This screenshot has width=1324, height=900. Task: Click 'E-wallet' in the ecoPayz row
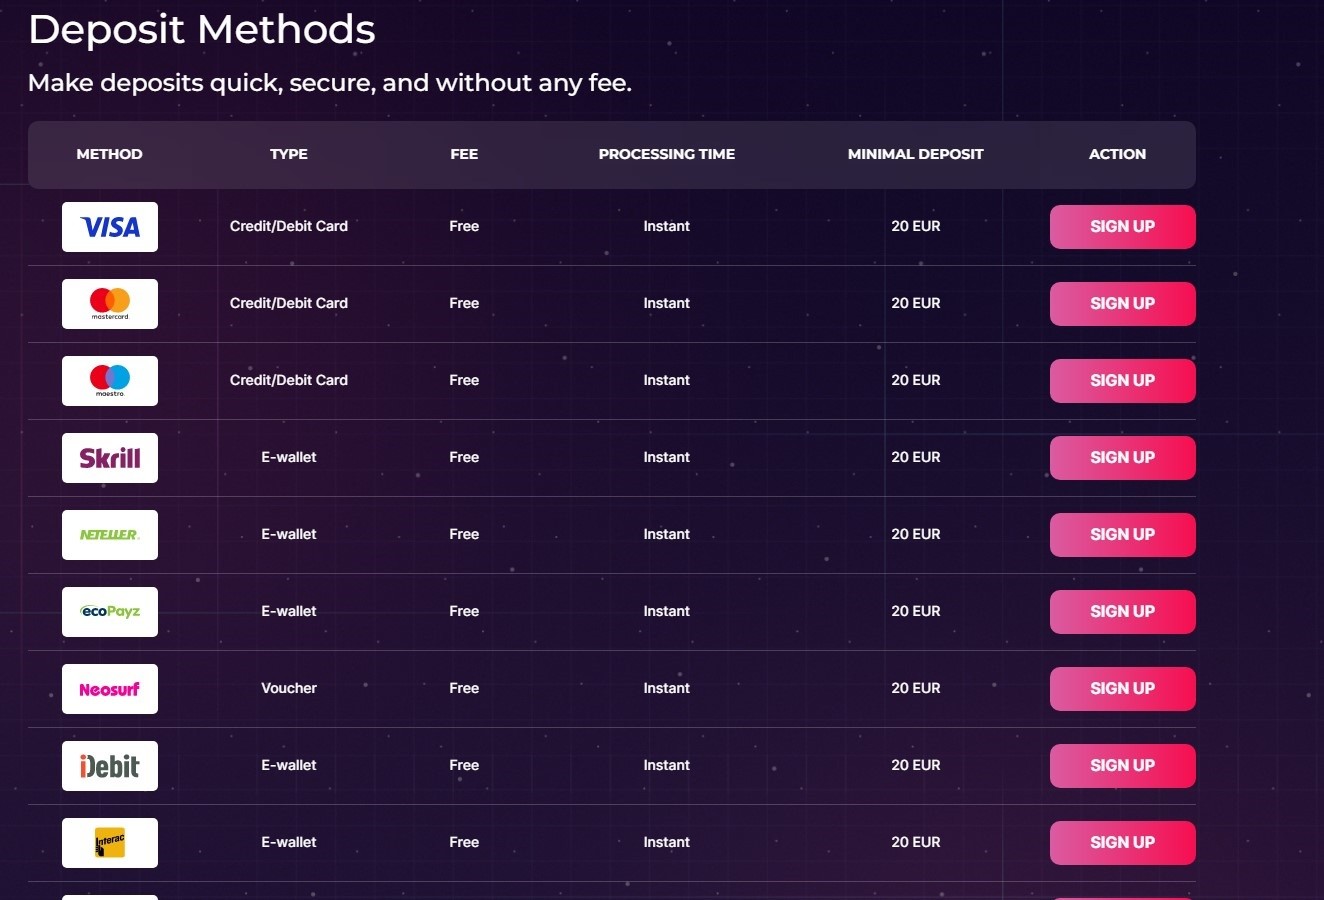(289, 611)
